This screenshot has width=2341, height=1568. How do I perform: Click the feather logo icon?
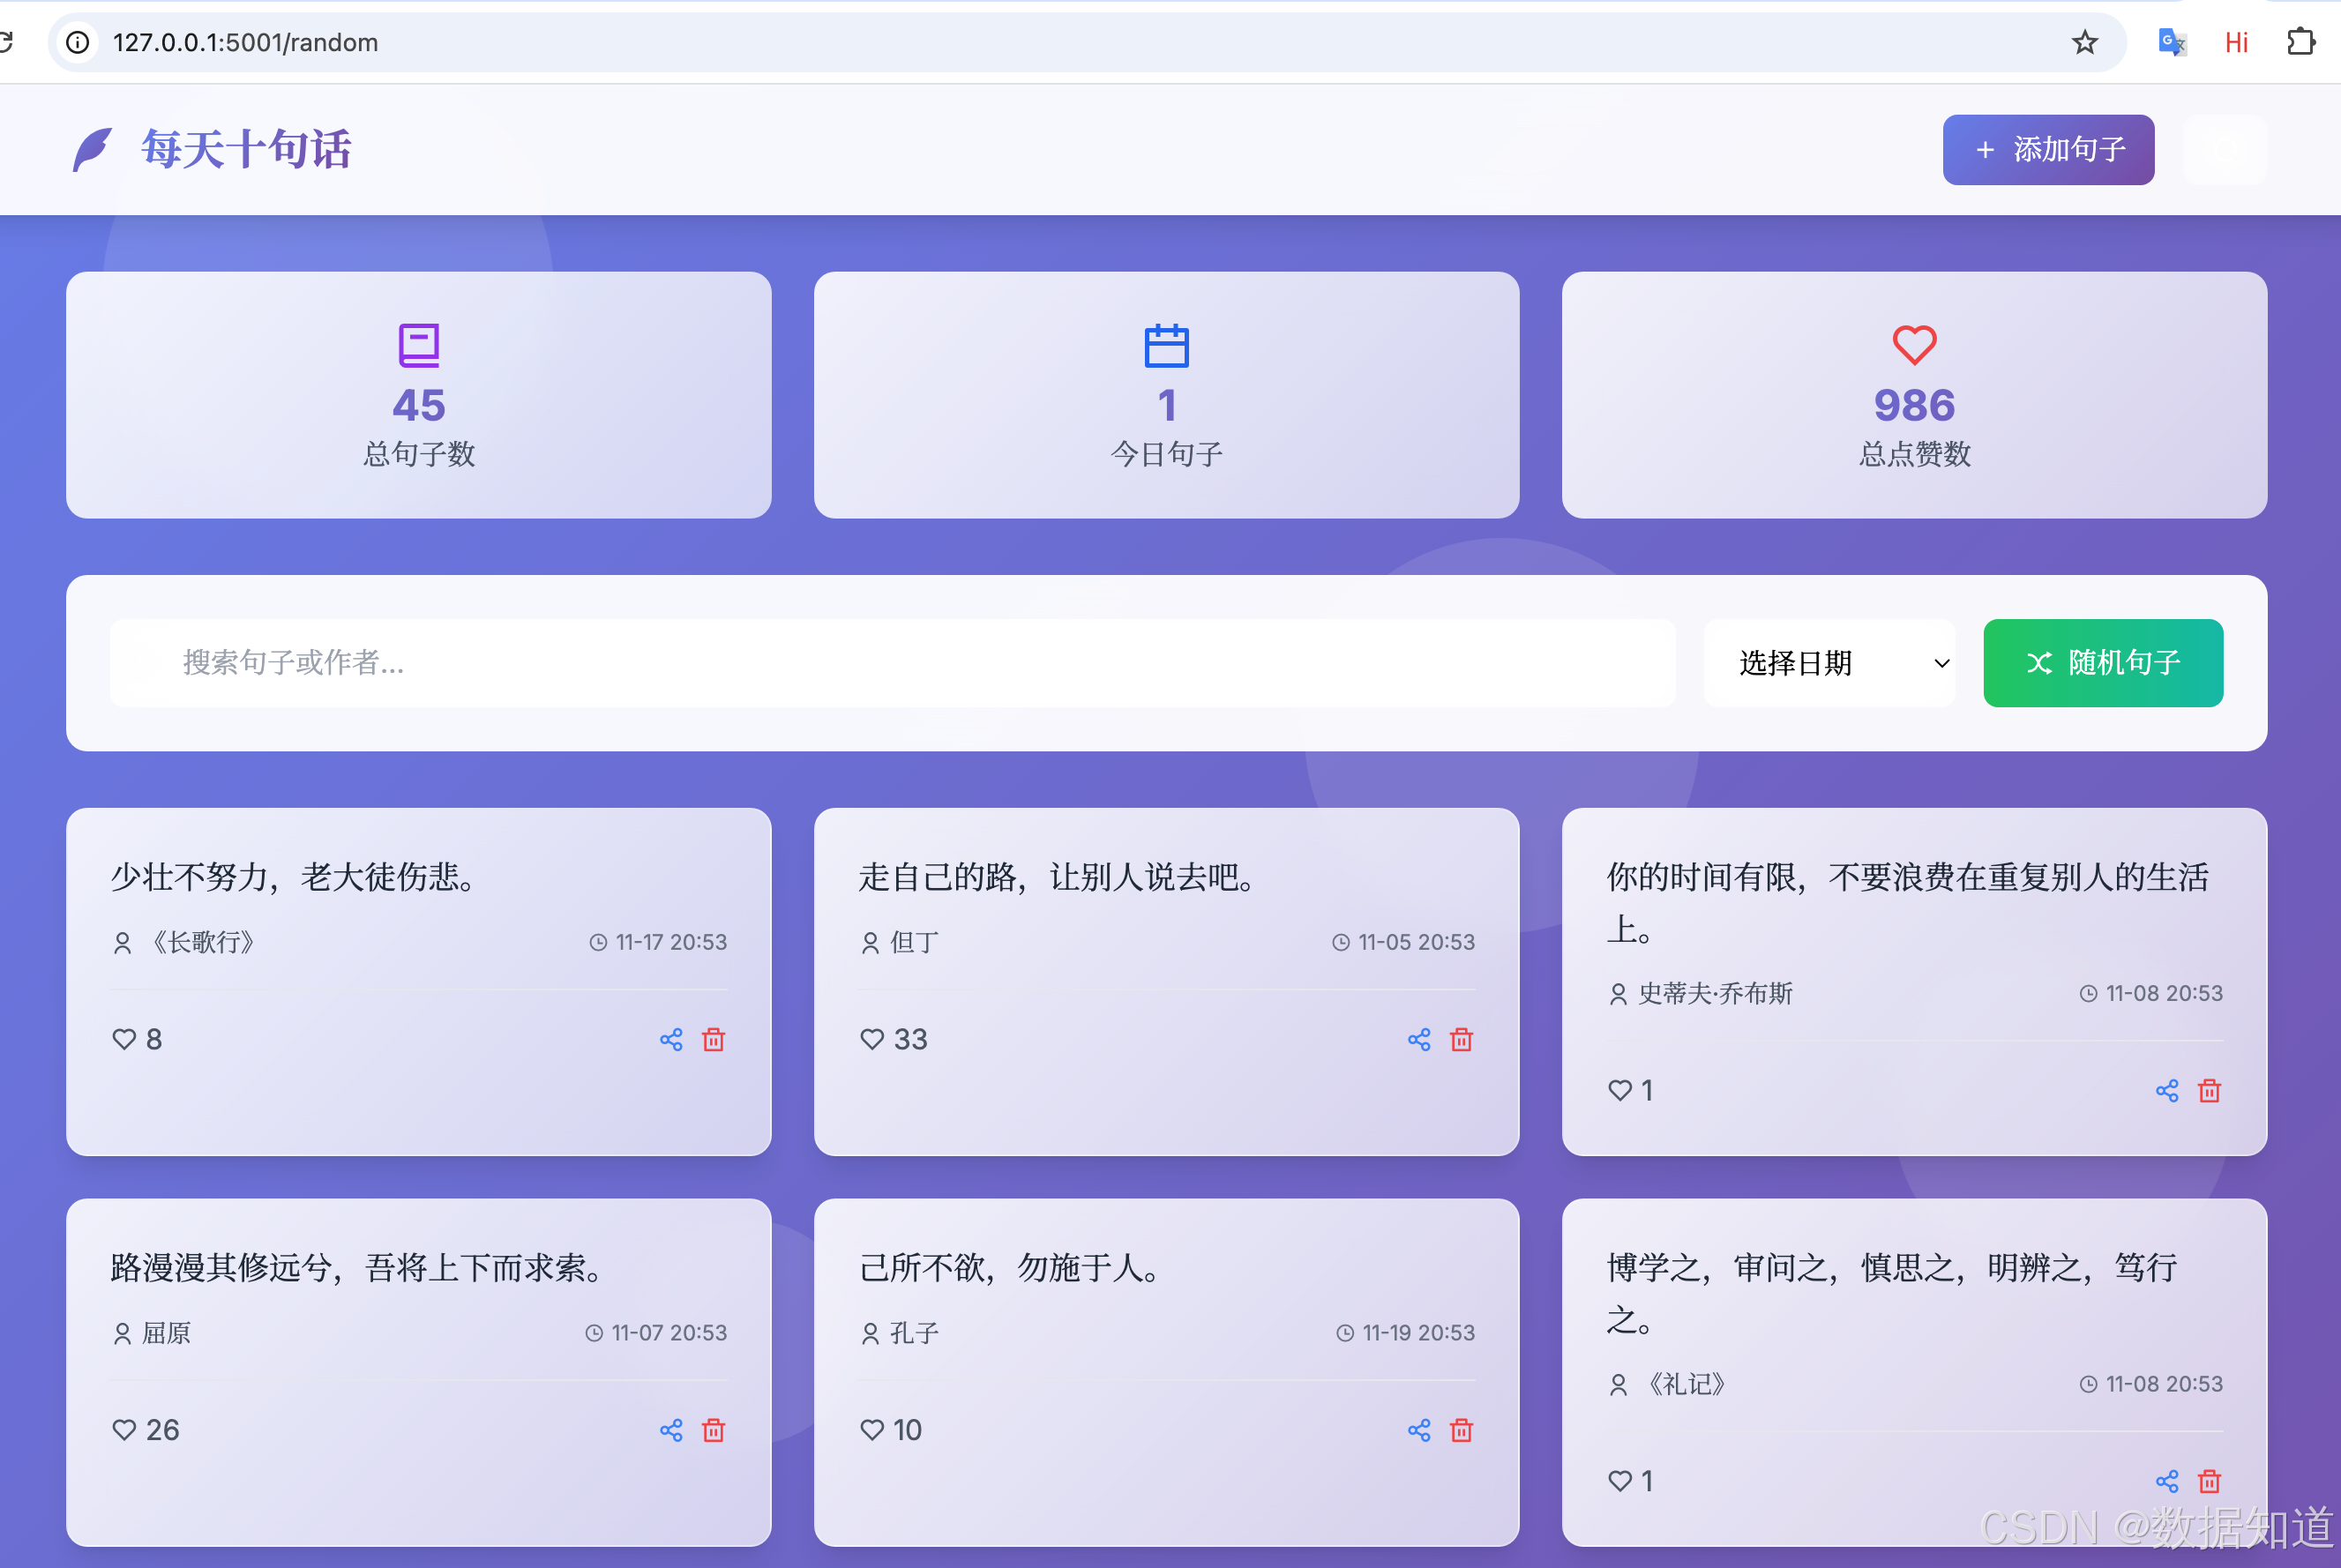tap(93, 150)
